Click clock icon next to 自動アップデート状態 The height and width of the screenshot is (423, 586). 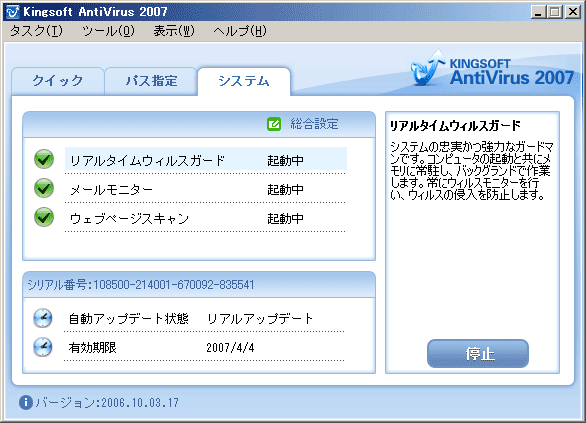[x=43, y=318]
